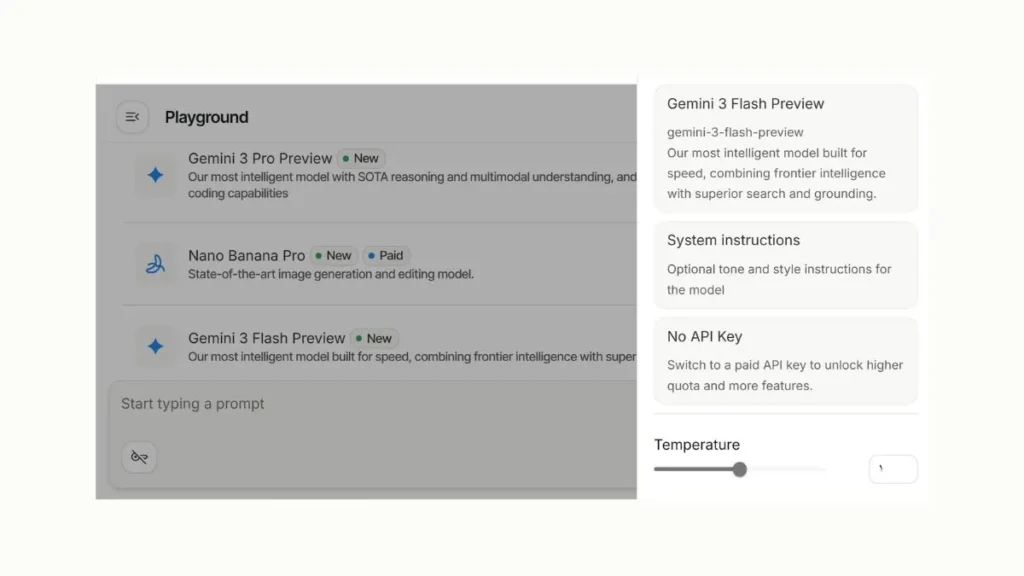This screenshot has width=1024, height=576.
Task: Click the diamond icon beside Gemini 3 Pro Preview
Action: 154,175
